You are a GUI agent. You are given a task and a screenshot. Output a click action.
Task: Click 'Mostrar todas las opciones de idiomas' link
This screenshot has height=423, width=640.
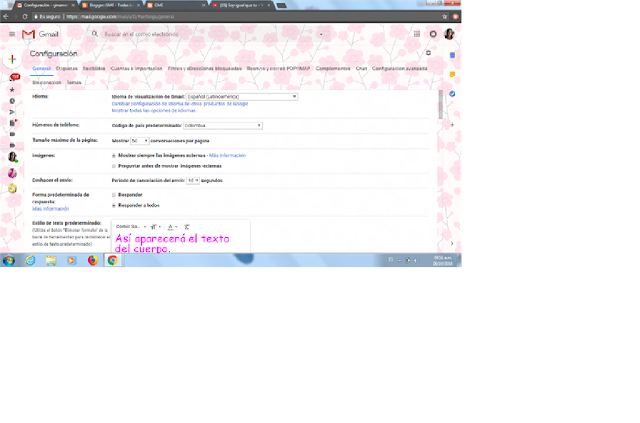coord(153,111)
